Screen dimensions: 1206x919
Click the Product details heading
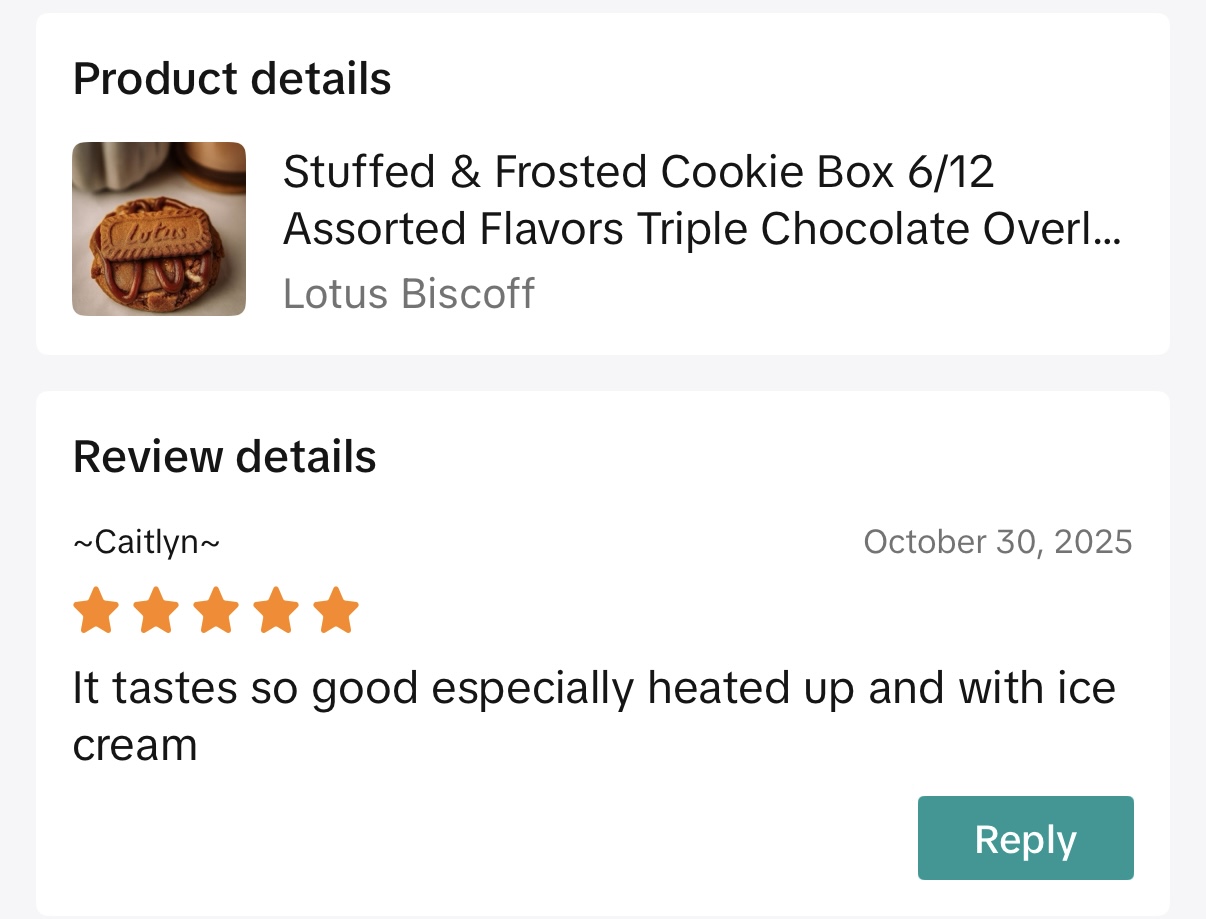(x=232, y=79)
